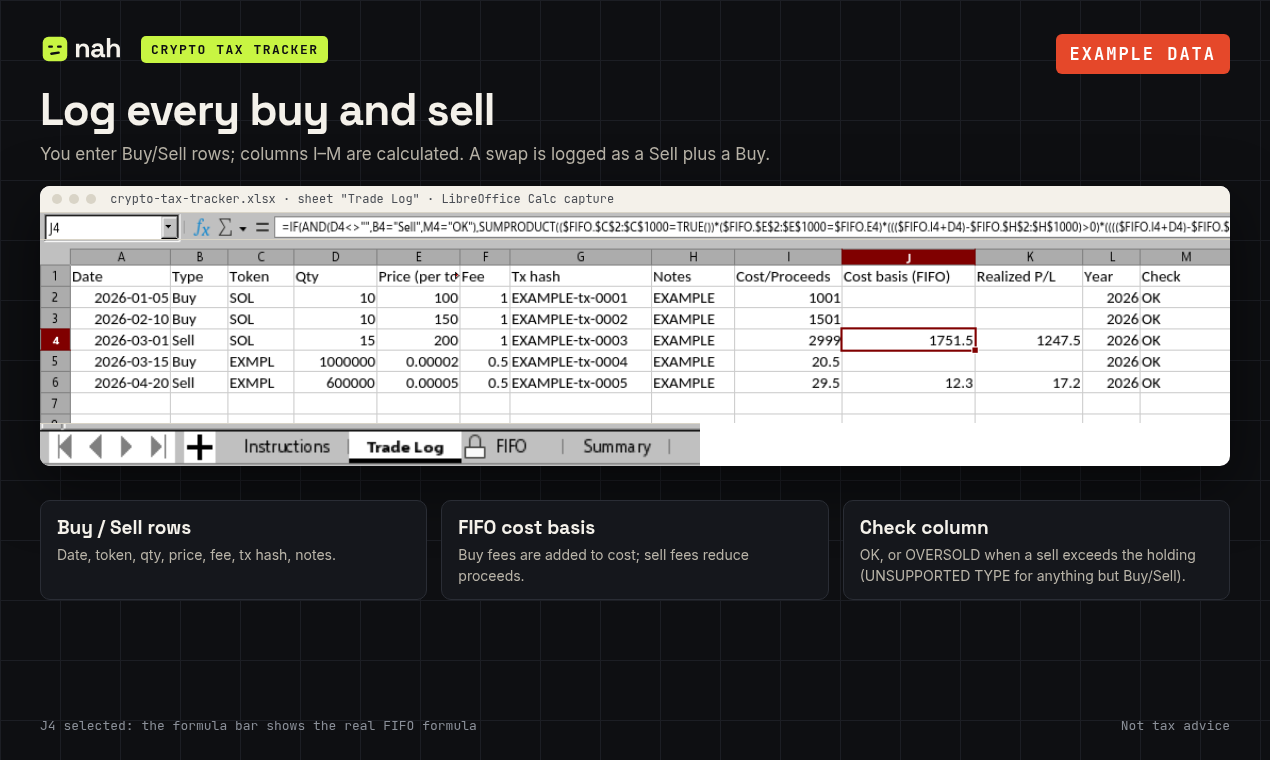1270x760 pixels.
Task: Select the cost cell 2999
Action: click(x=788, y=340)
